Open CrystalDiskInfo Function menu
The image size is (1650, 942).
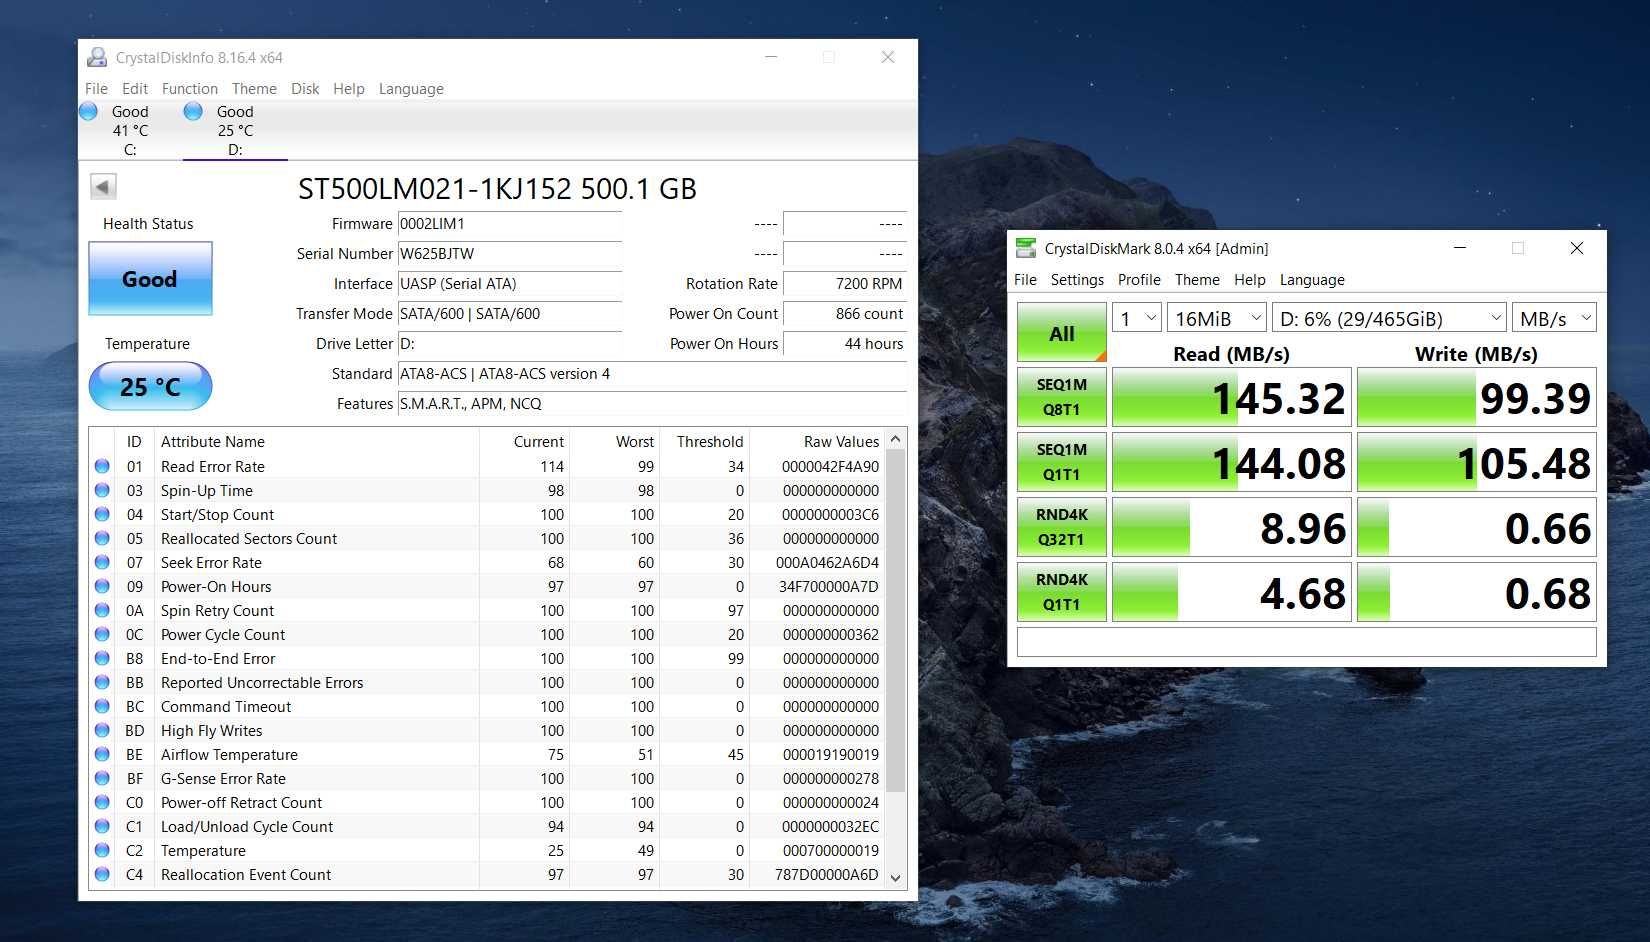189,88
